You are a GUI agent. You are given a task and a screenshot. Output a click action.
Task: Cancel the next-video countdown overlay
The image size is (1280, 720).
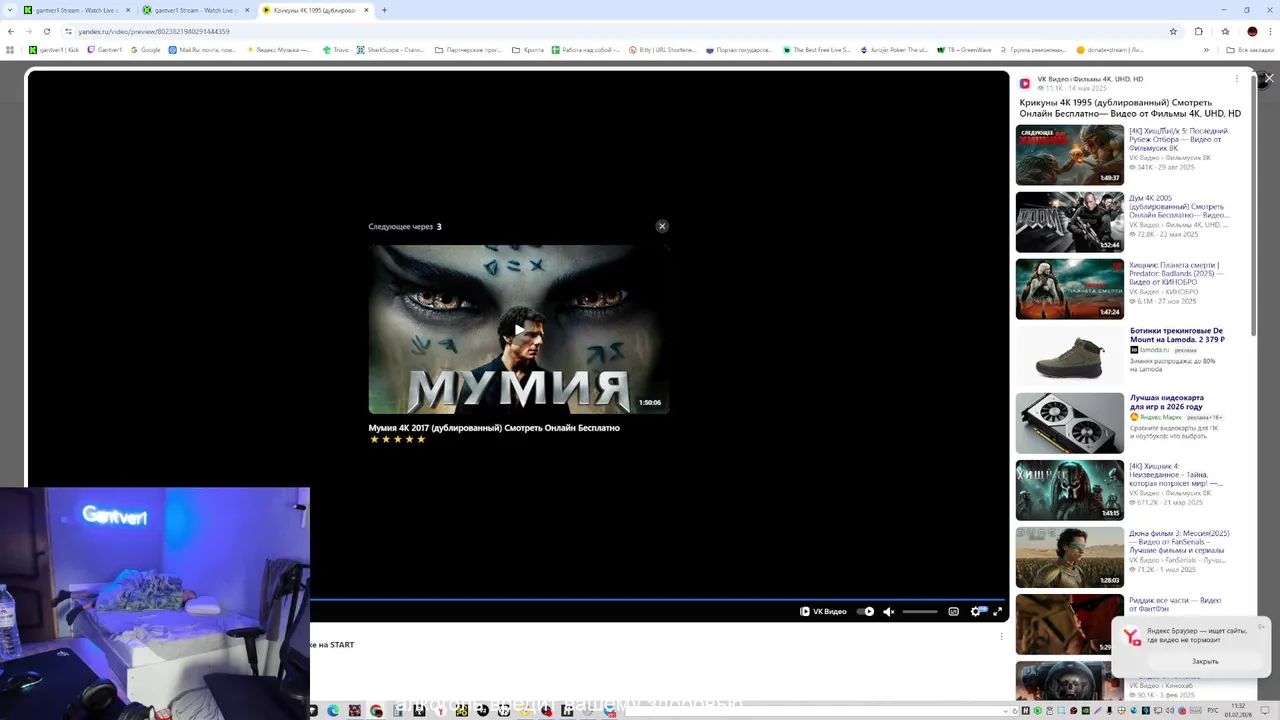coord(662,226)
